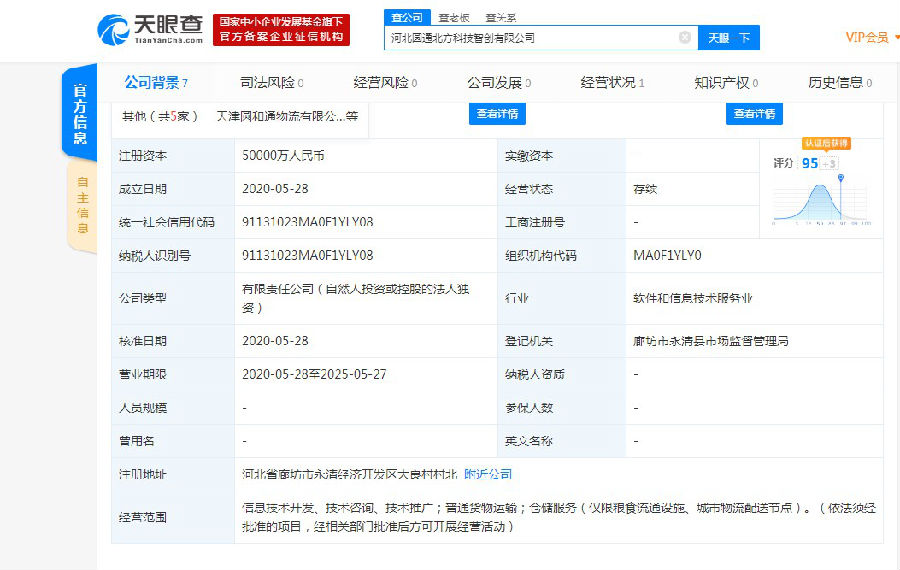Screen dimensions: 900x570
Task: Select registration authority 廊坊市永清县市场监督管理局
Action: [711, 341]
